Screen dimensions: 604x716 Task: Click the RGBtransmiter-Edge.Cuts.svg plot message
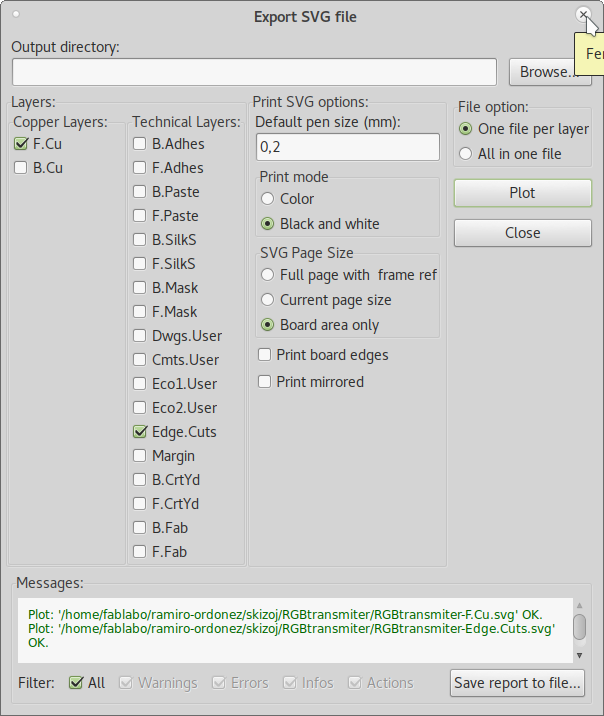[x=291, y=636]
